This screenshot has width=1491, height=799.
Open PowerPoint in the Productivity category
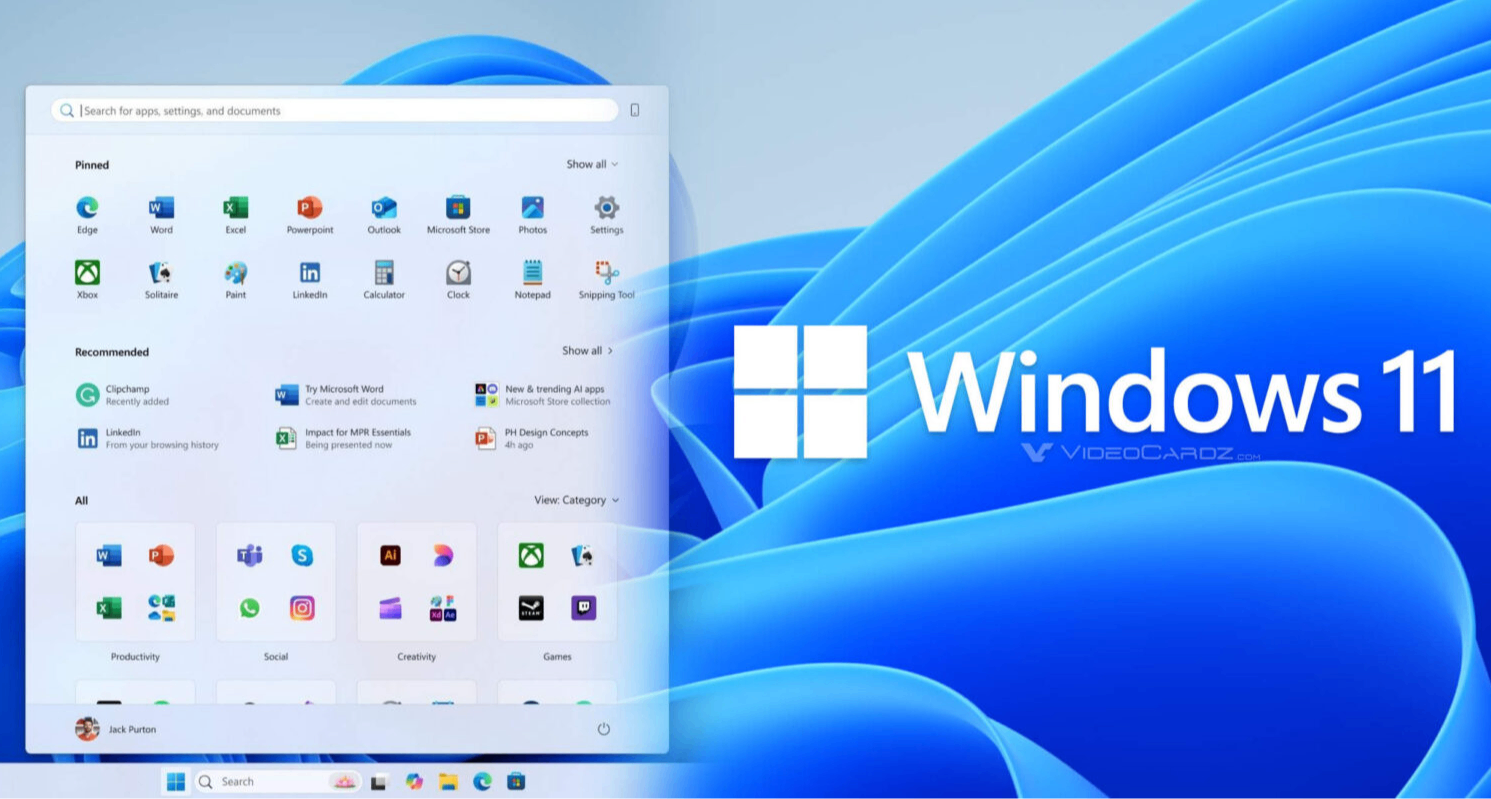(x=161, y=556)
